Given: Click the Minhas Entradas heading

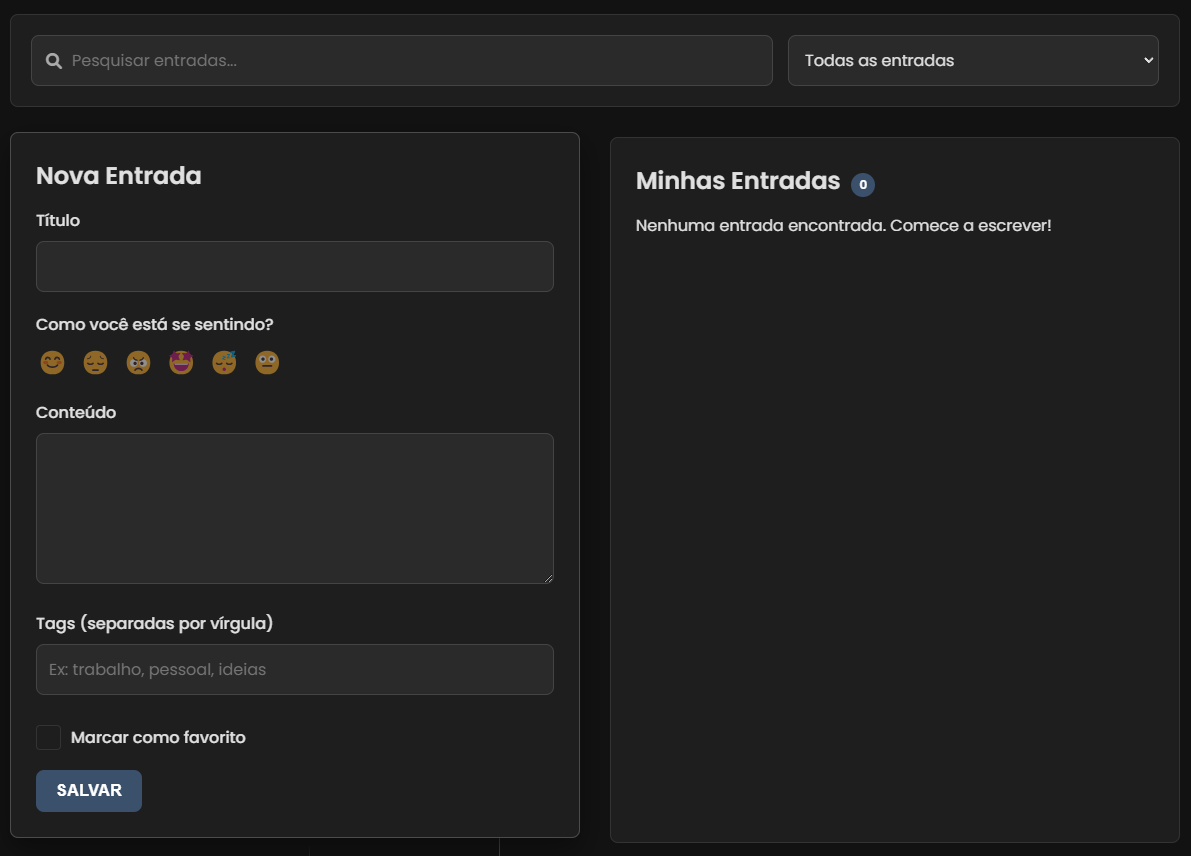Looking at the screenshot, I should pyautogui.click(x=738, y=181).
